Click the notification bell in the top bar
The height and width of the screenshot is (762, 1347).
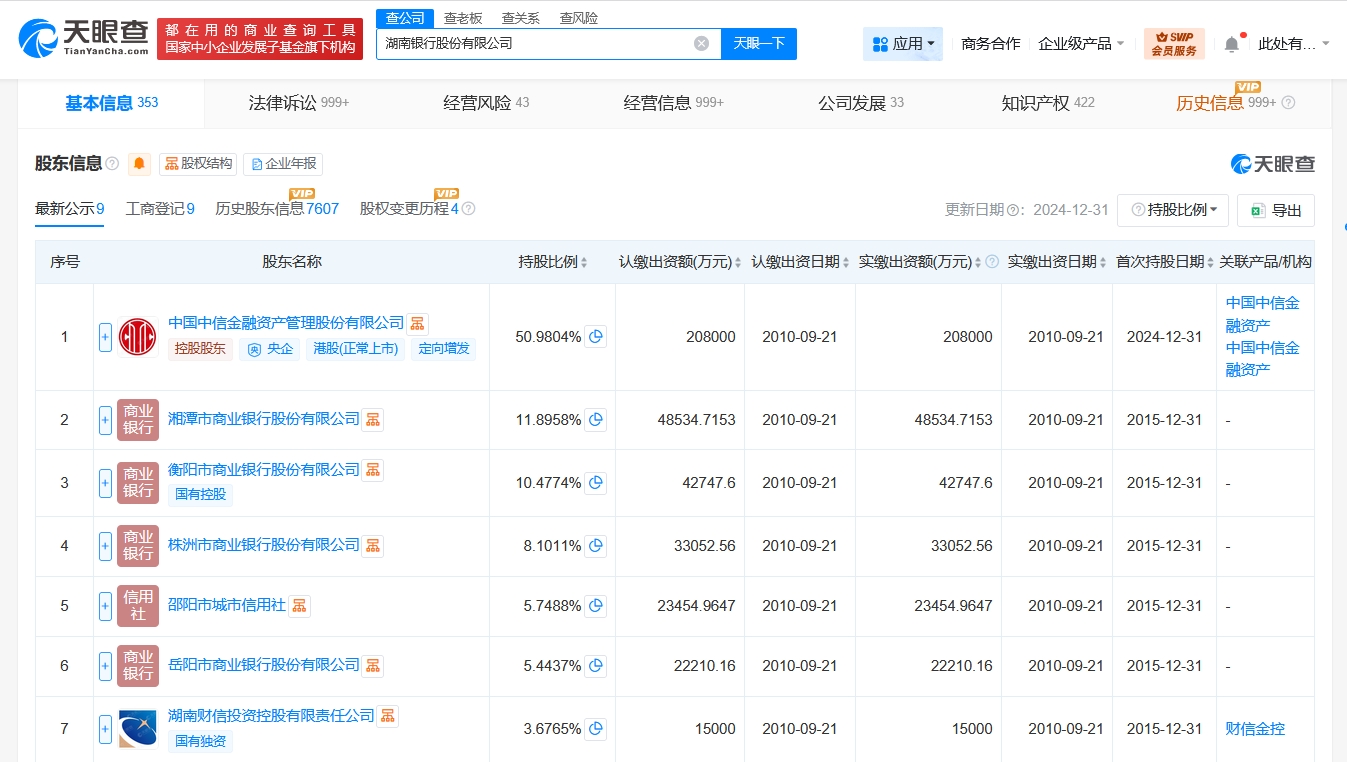pos(1232,44)
